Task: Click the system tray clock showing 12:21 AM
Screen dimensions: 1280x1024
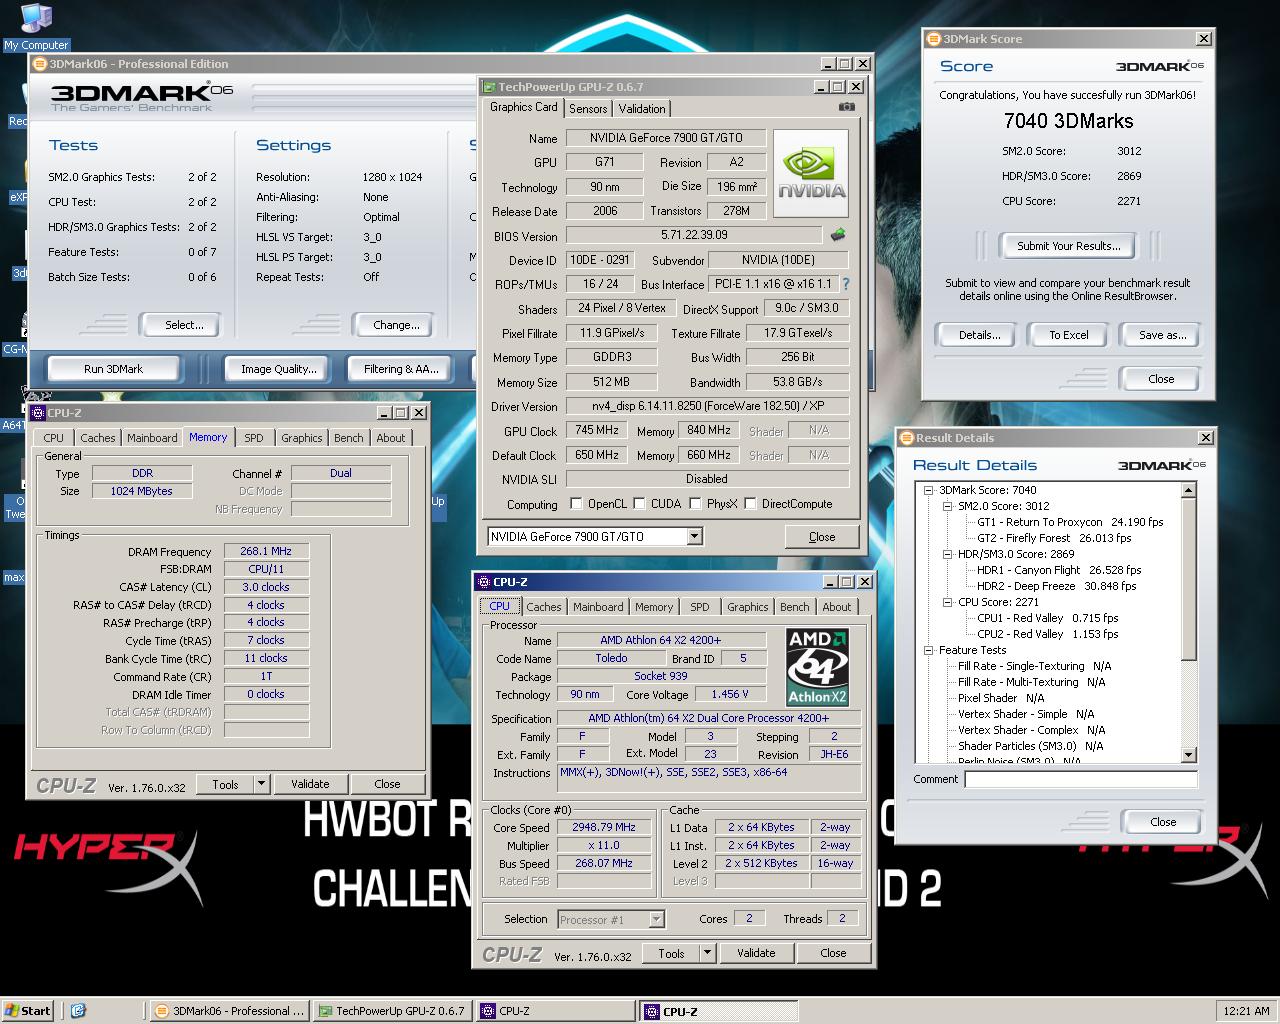Action: coord(1246,1011)
